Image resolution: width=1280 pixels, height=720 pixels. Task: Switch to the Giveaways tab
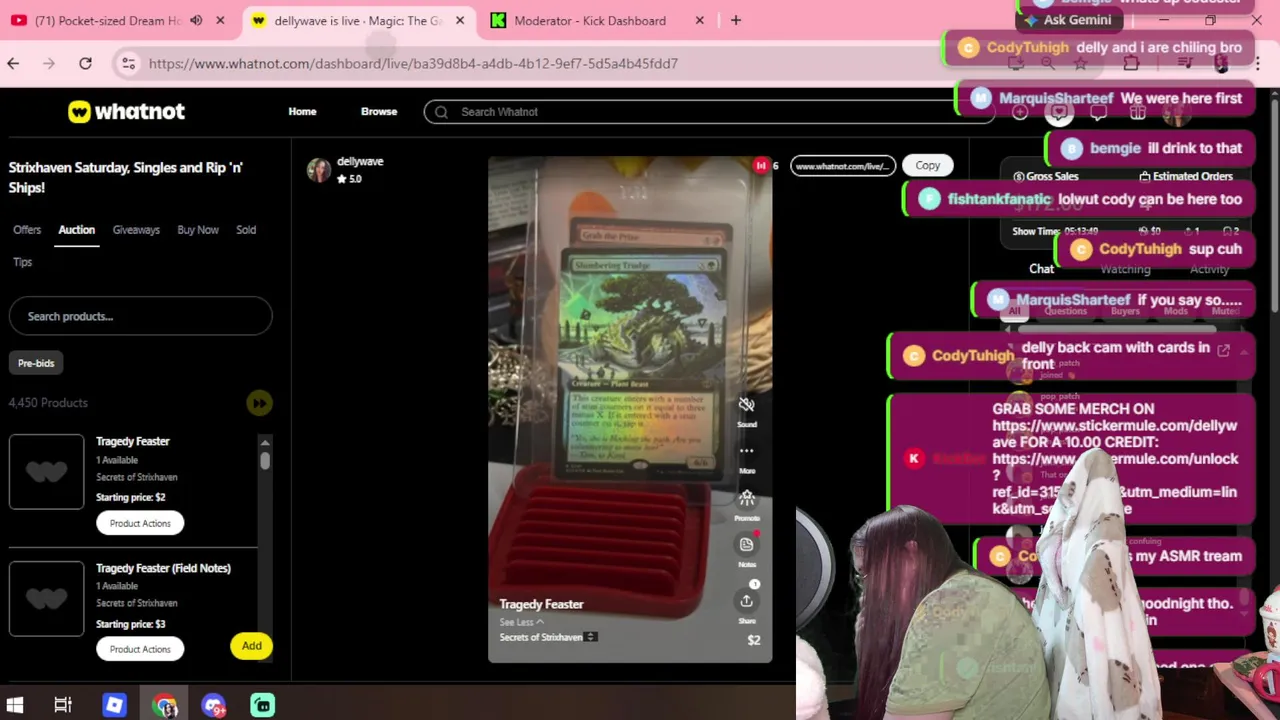coord(136,230)
